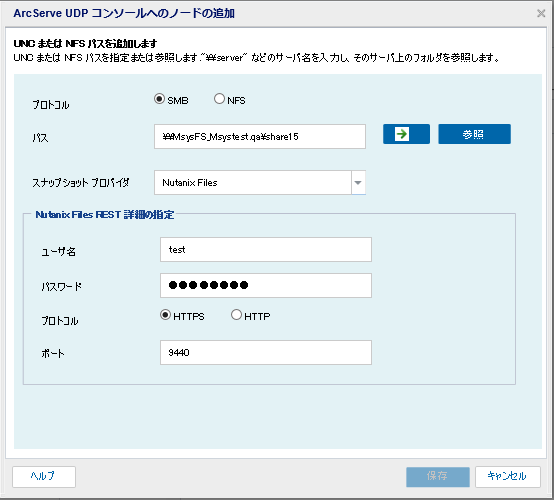The height and width of the screenshot is (500, 554).
Task: Click the 保存 save button
Action: pos(438,477)
